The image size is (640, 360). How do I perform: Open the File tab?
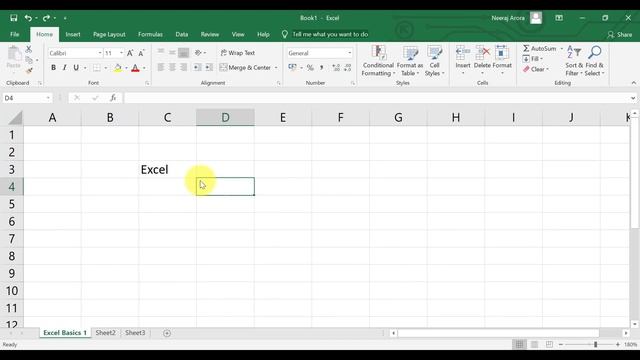[15, 34]
